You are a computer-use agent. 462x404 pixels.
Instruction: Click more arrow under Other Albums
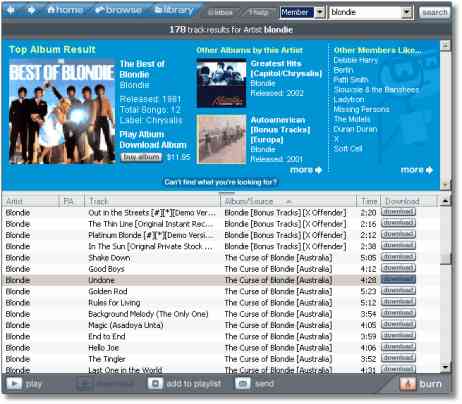coord(306,170)
